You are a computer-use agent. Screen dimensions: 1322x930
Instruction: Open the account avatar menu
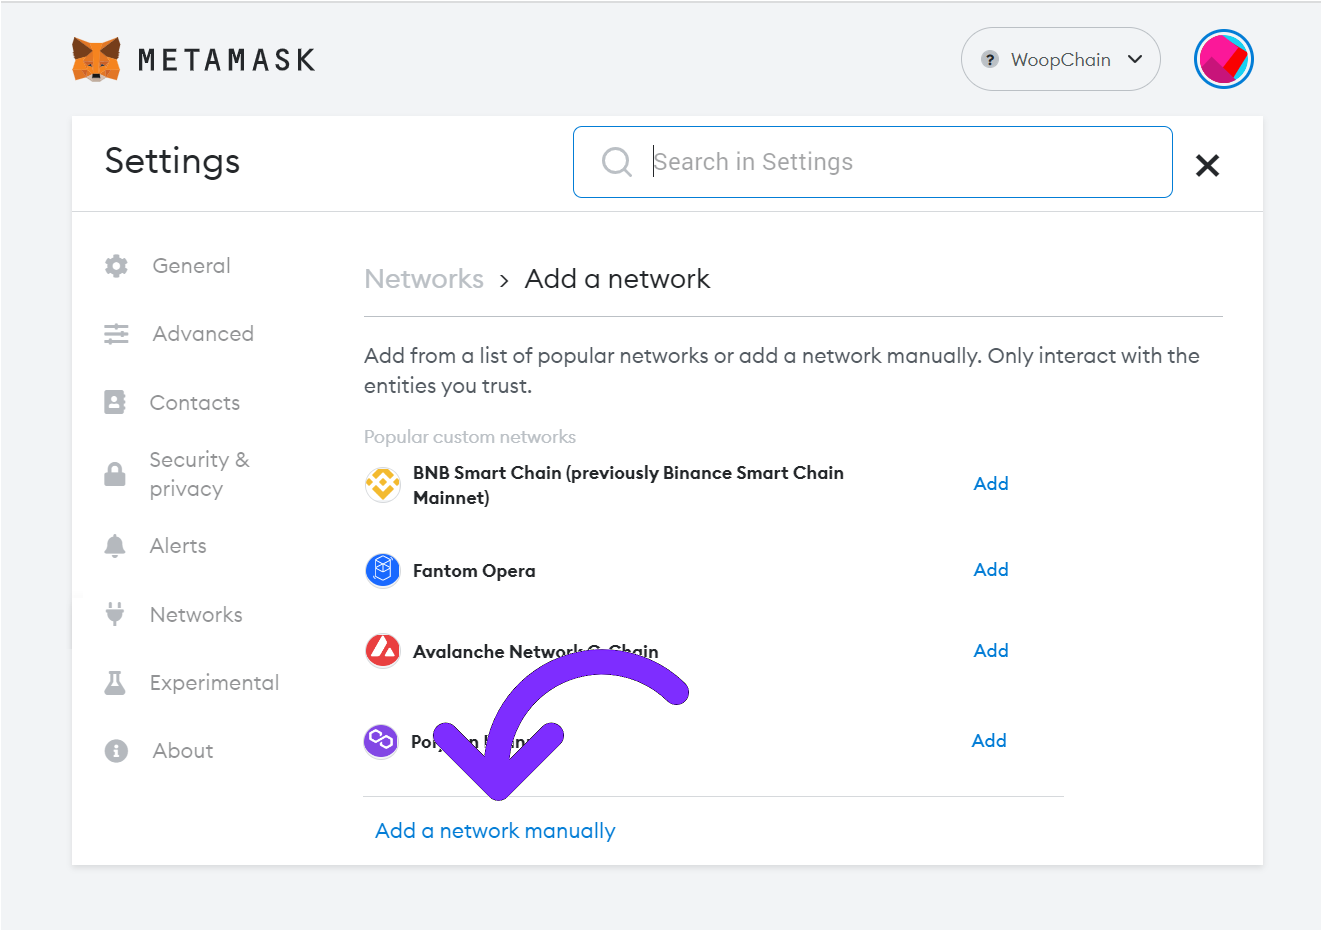[1223, 59]
